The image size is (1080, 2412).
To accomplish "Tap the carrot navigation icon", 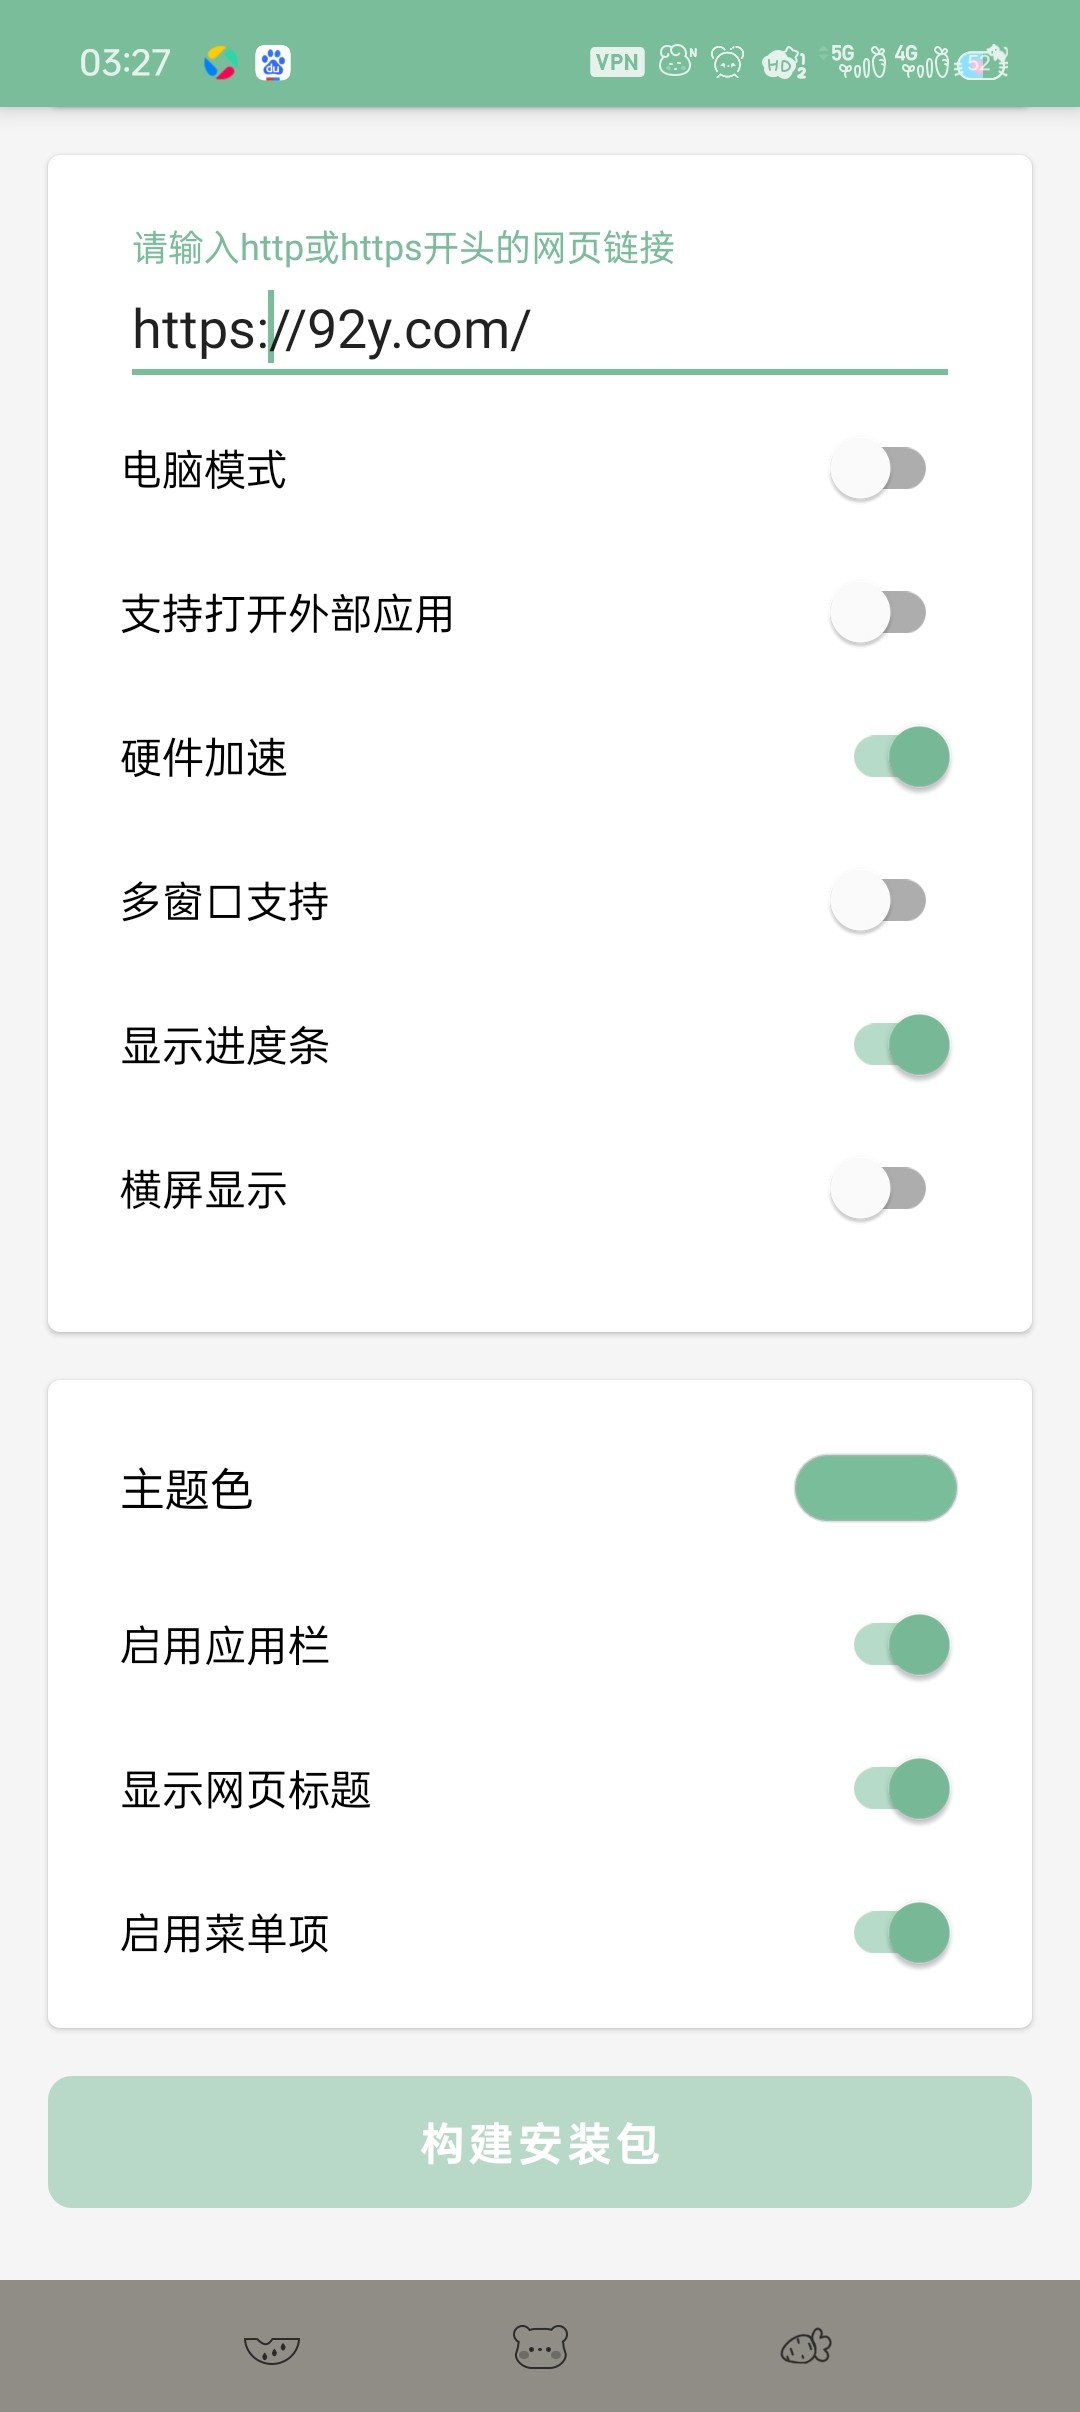I will click(806, 2346).
